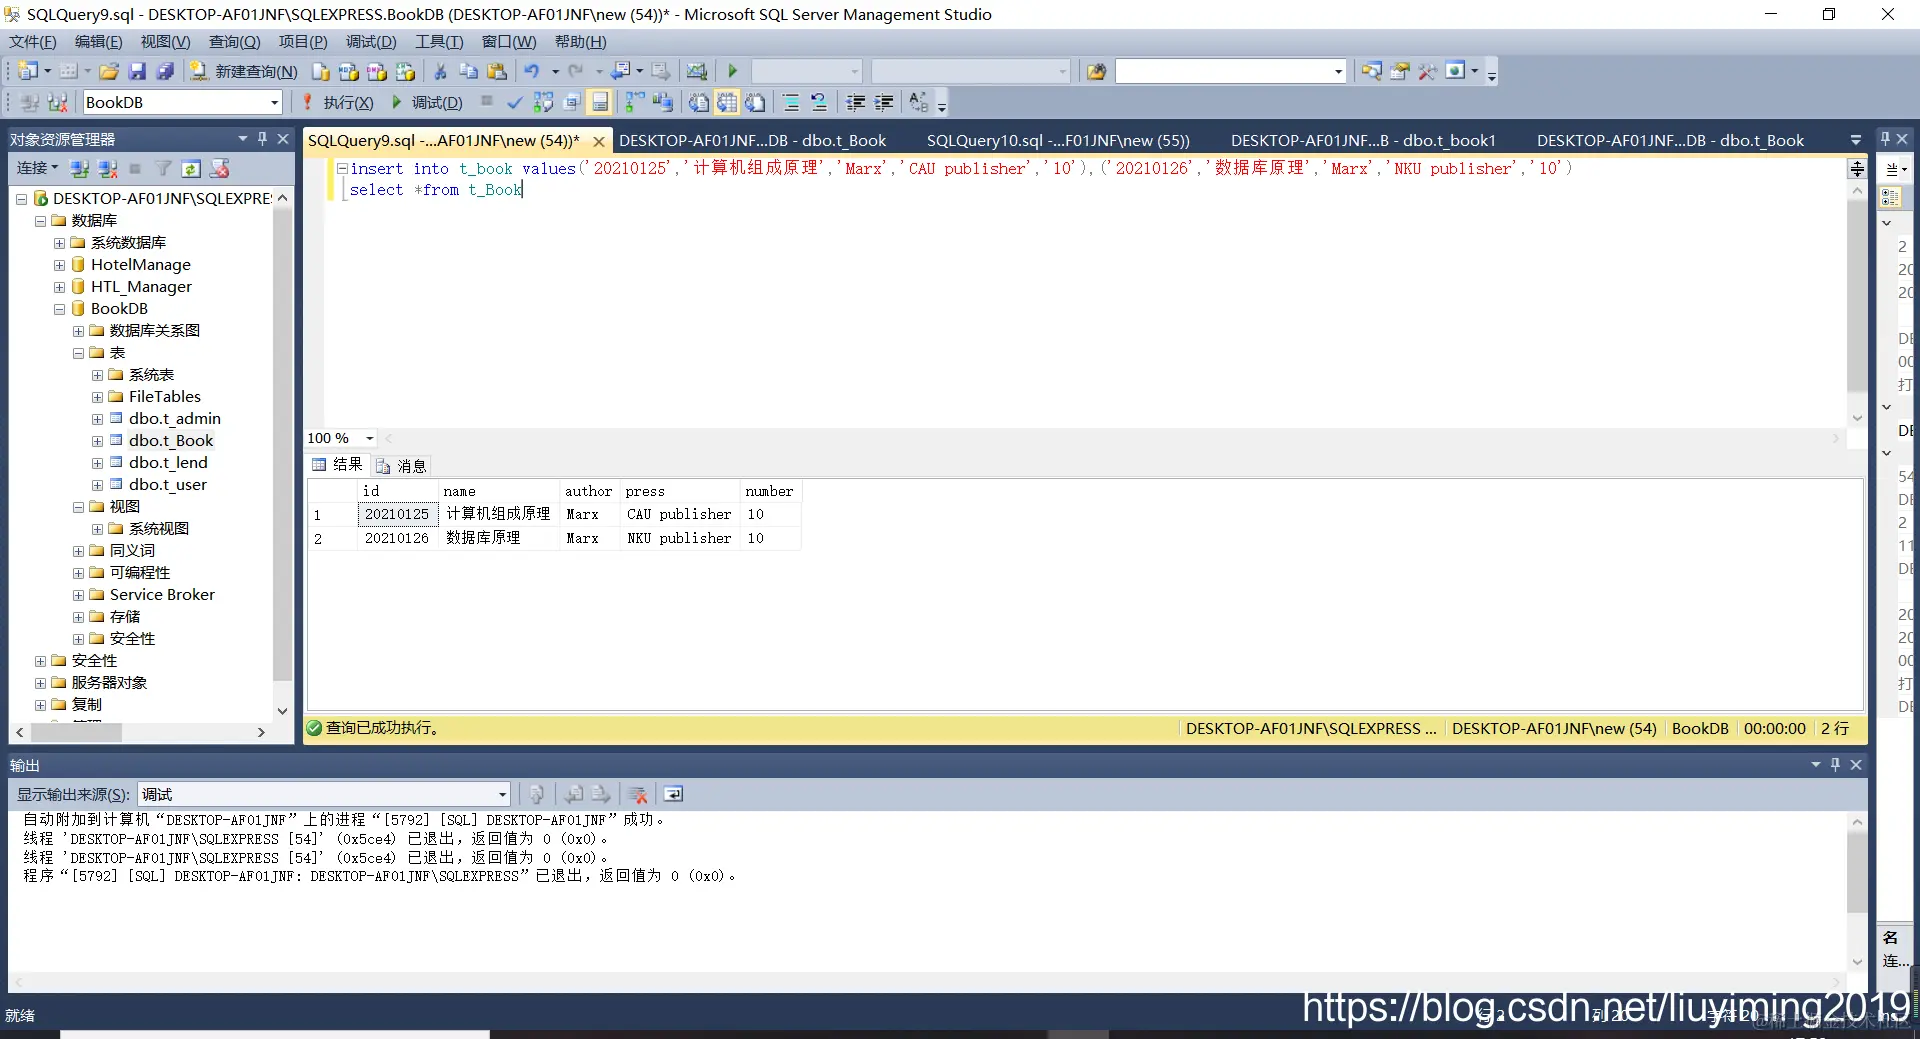Screen dimensions: 1920x1039
Task: Parse the query with the blue checkmark
Action: click(515, 102)
